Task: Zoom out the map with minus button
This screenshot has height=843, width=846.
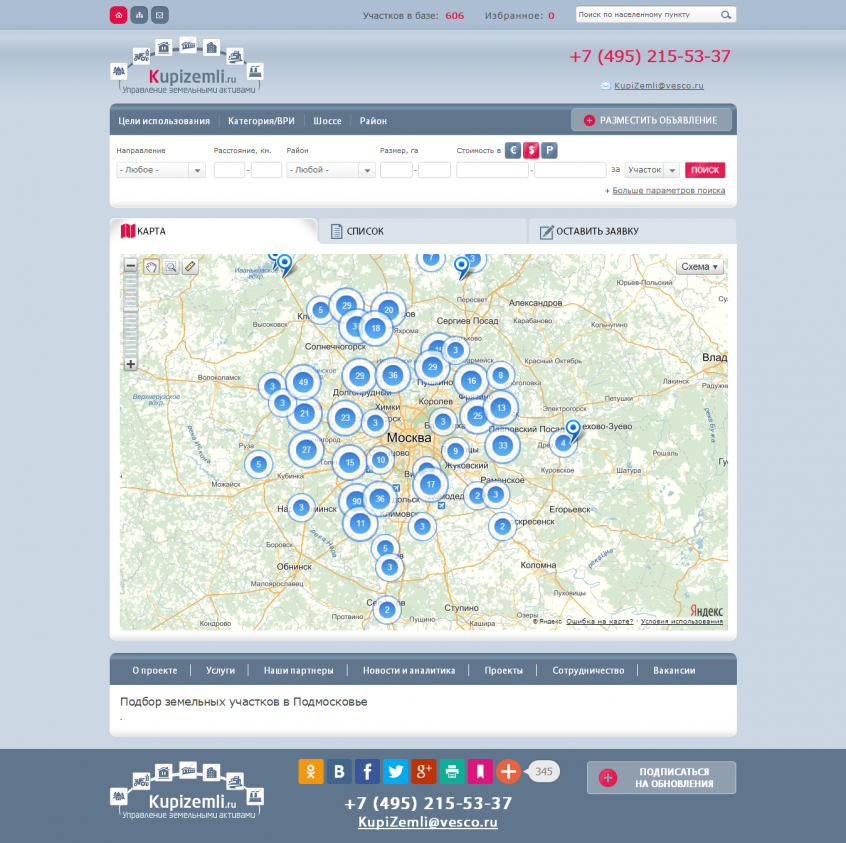Action: click(x=130, y=266)
